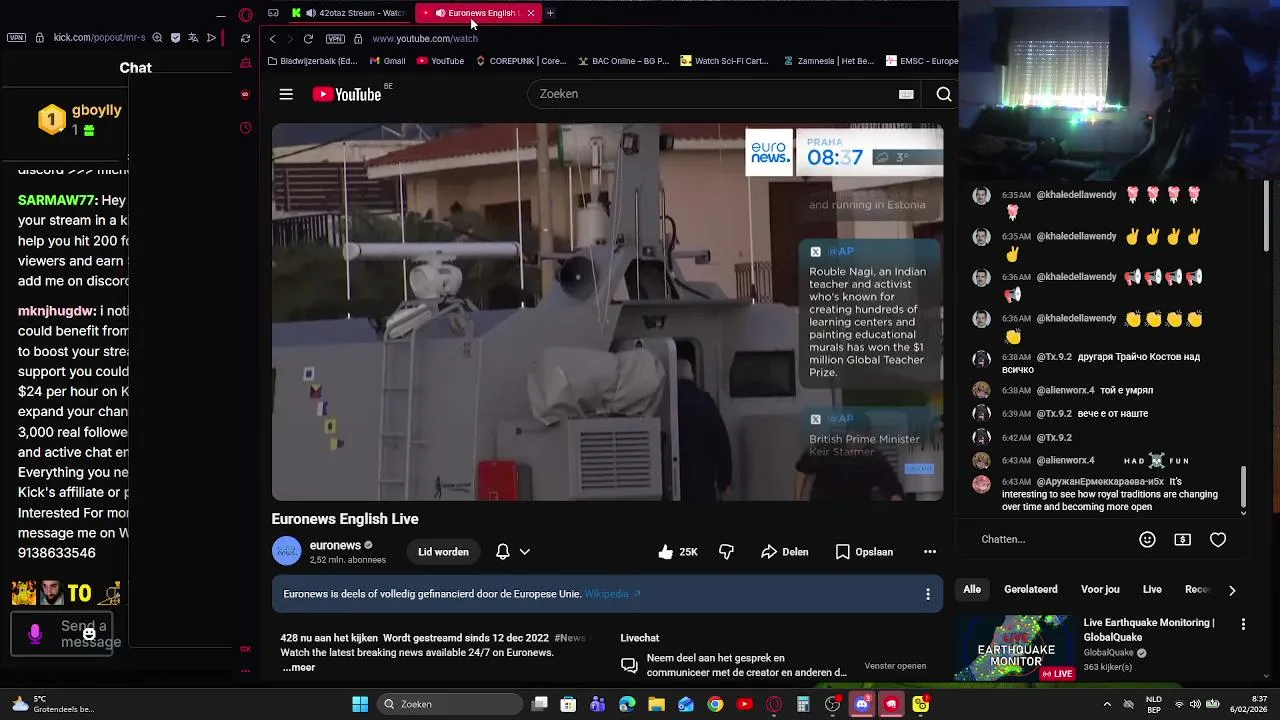Open Opera tab islands/workspace icon

point(273,13)
